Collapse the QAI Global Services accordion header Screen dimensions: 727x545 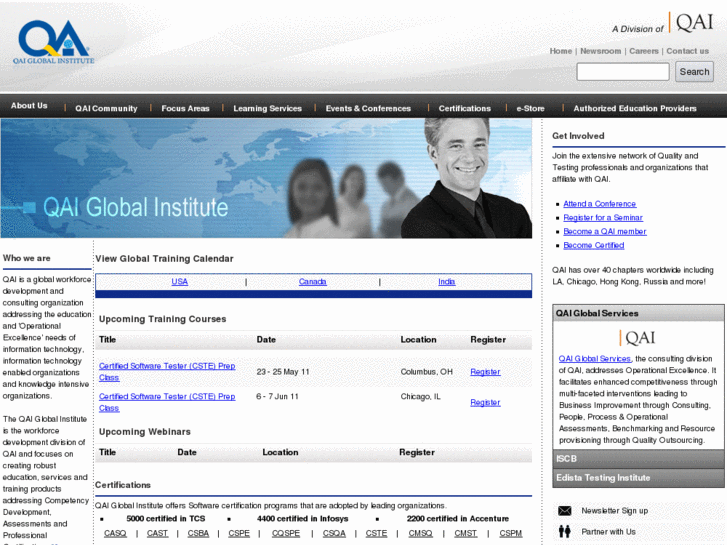coord(638,313)
